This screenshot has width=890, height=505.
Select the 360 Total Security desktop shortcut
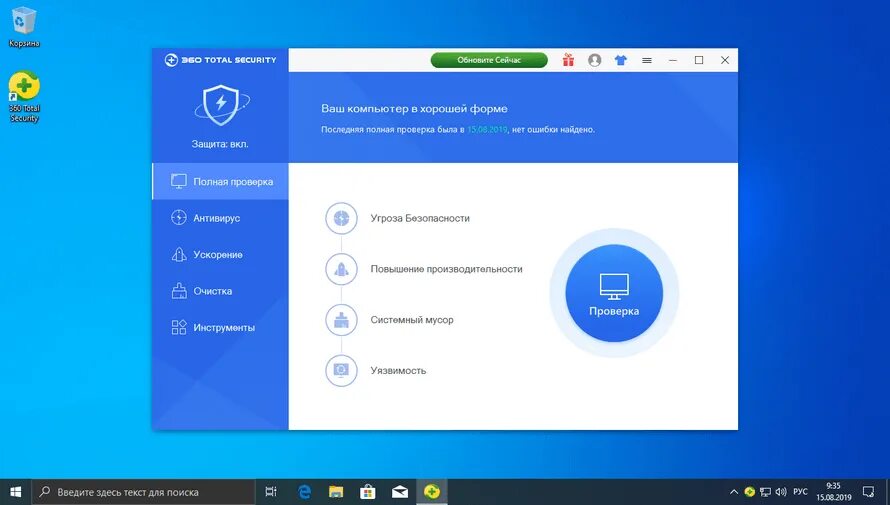[x=24, y=96]
